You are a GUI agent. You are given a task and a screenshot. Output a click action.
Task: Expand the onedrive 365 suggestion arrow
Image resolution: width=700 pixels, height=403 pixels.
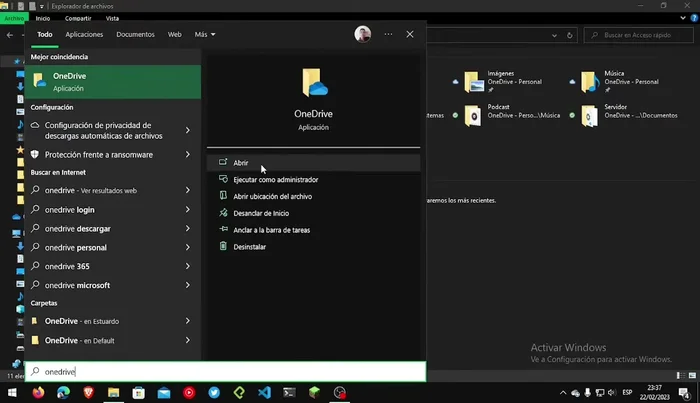pos(188,266)
